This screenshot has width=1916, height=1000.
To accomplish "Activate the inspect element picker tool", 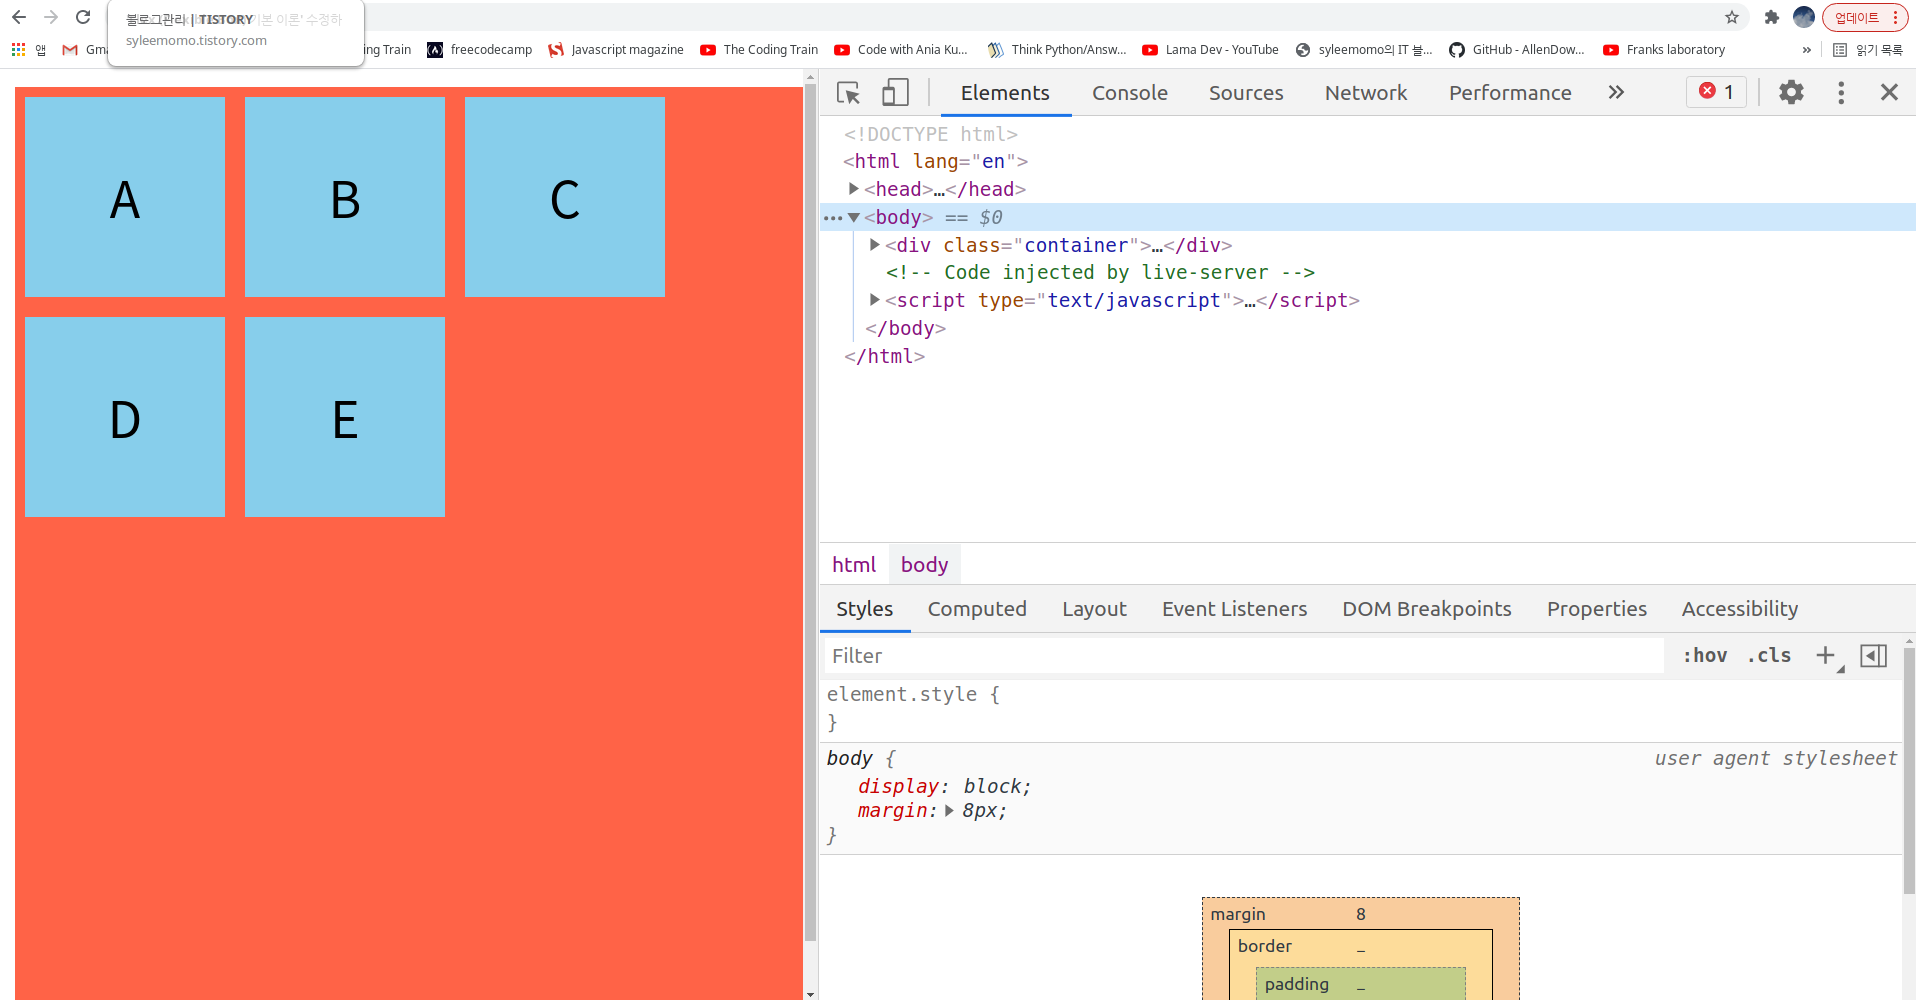I will click(849, 93).
